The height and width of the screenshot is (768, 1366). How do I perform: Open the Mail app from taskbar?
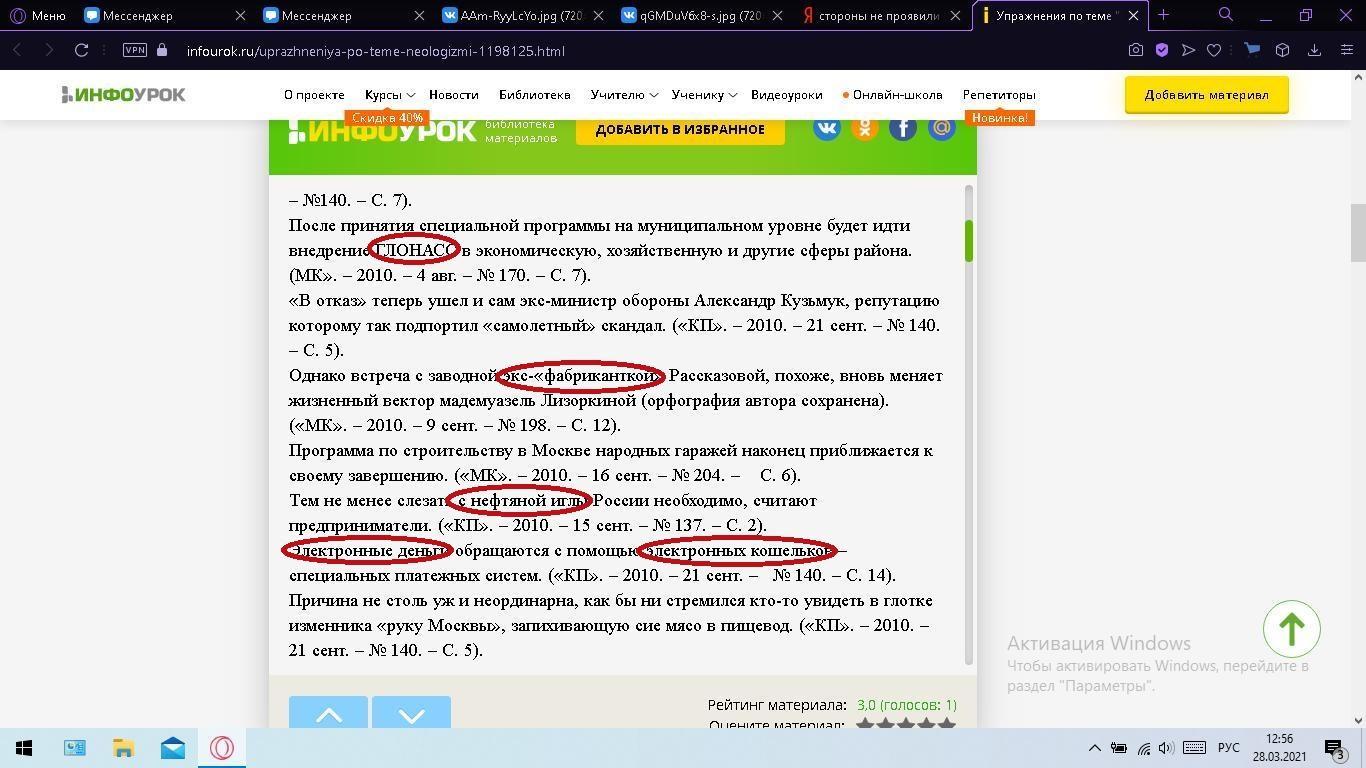pyautogui.click(x=172, y=748)
